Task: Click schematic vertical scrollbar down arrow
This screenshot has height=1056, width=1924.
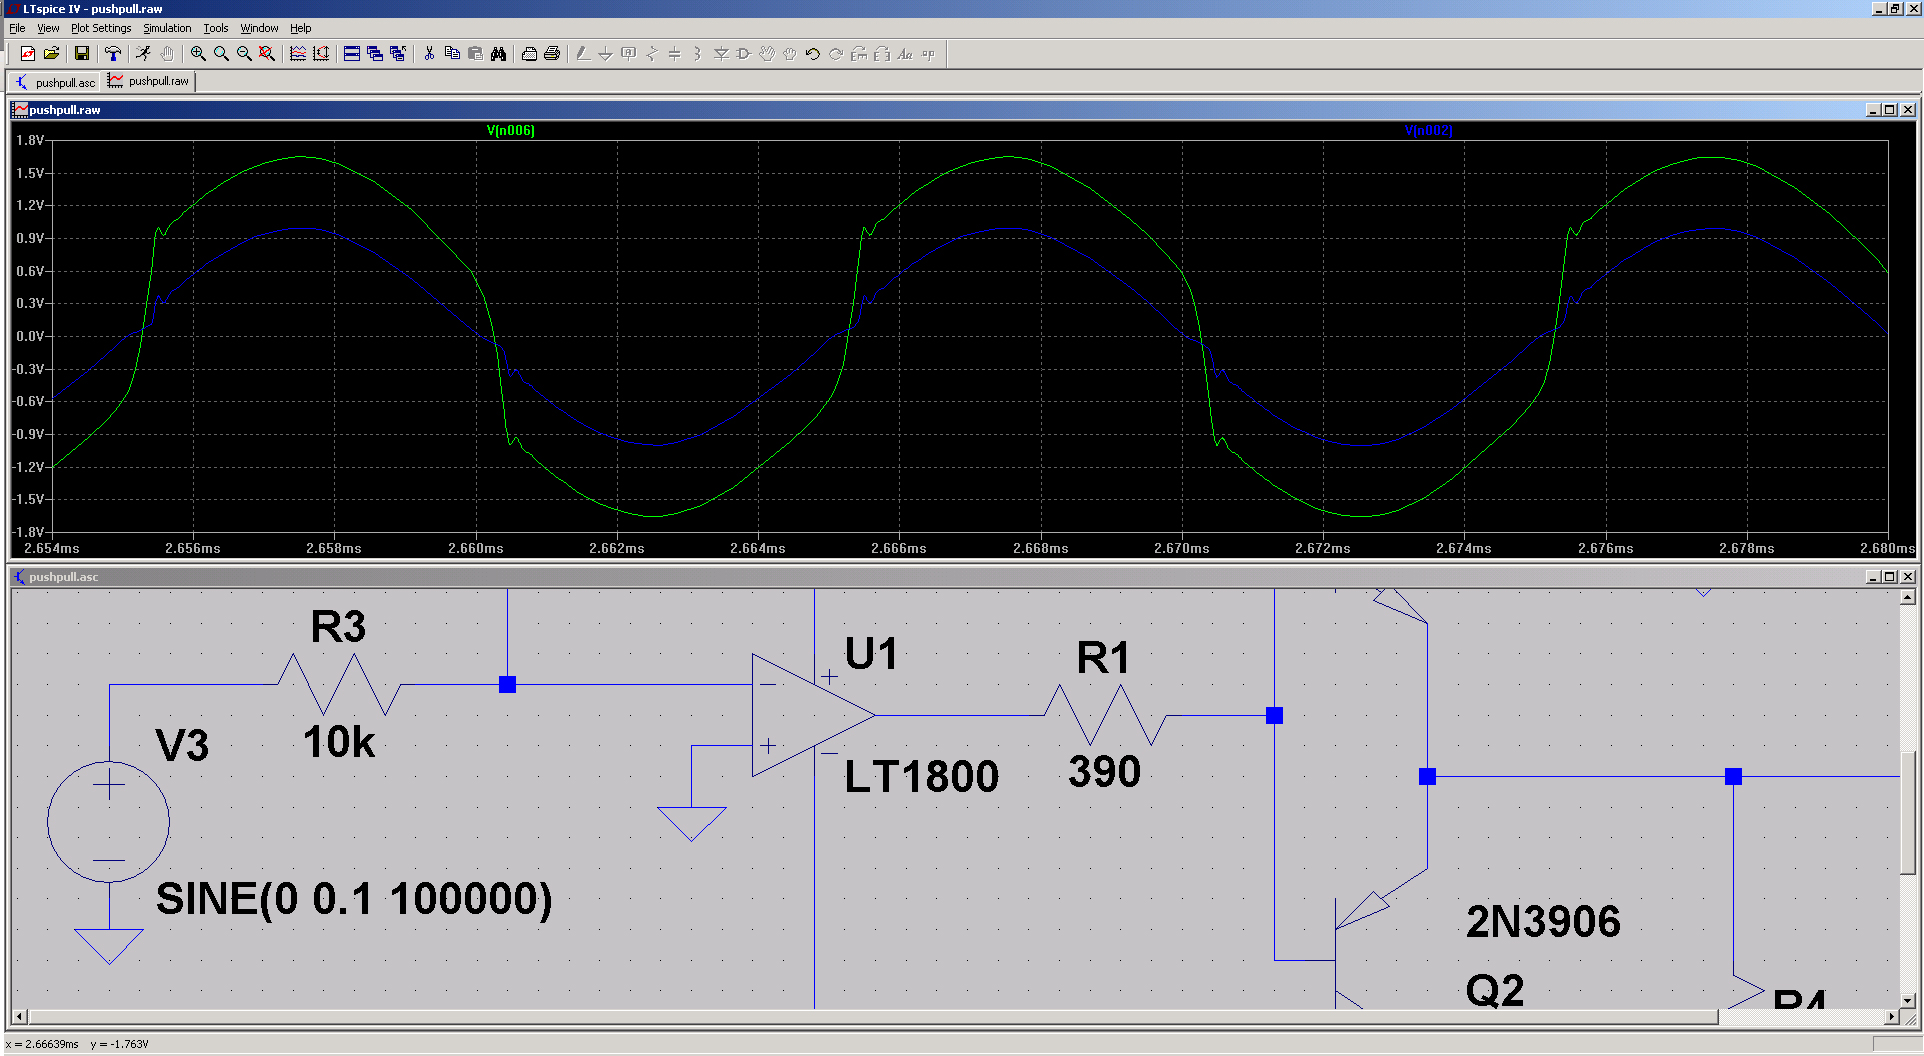Action: point(1908,1000)
